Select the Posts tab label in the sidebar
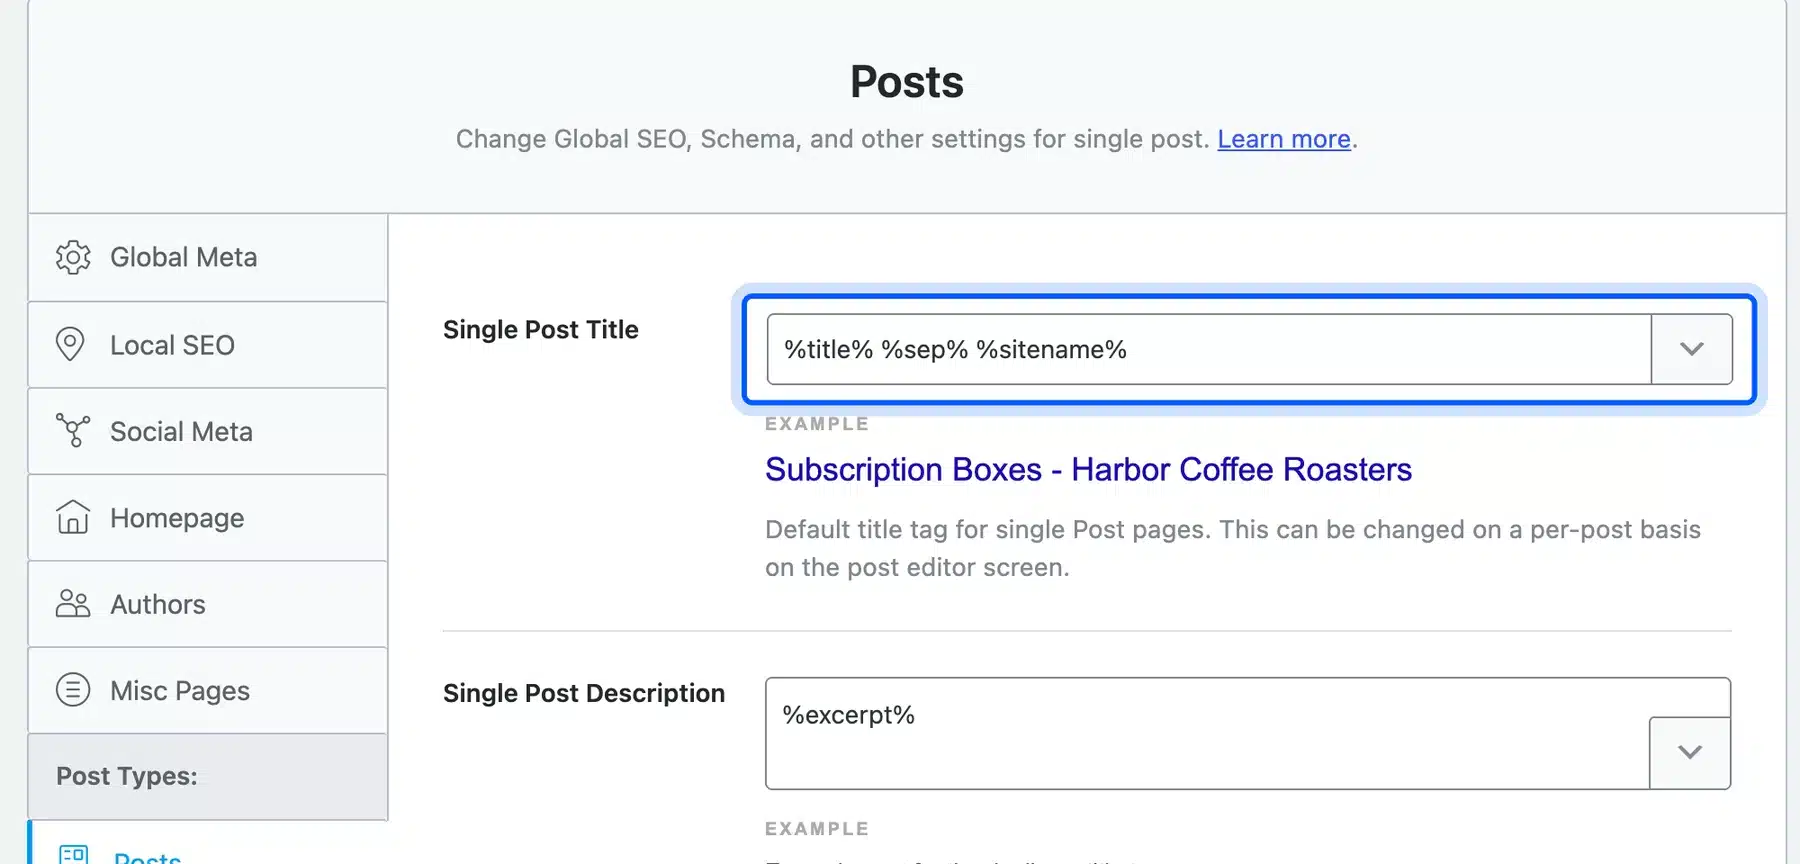Screen dimensions: 1800x864 148,857
